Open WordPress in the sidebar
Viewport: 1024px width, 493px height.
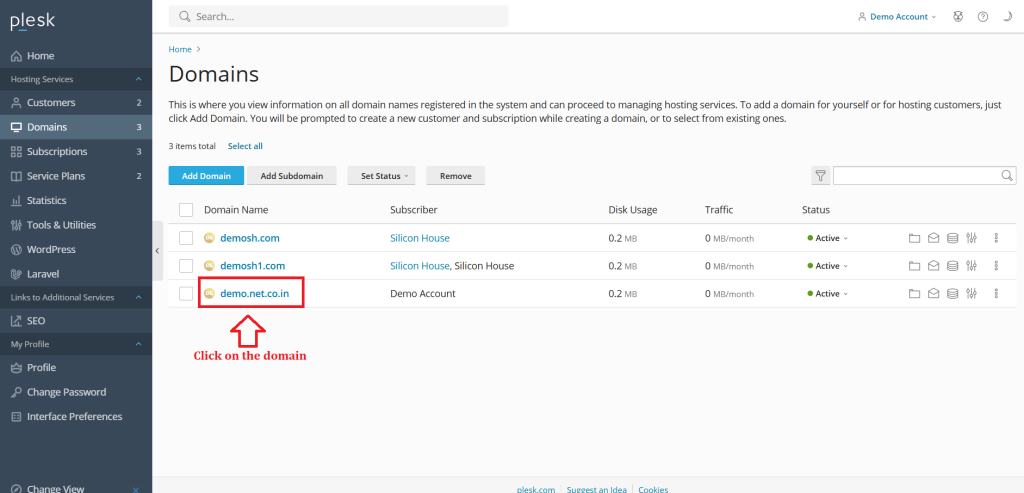point(76,249)
